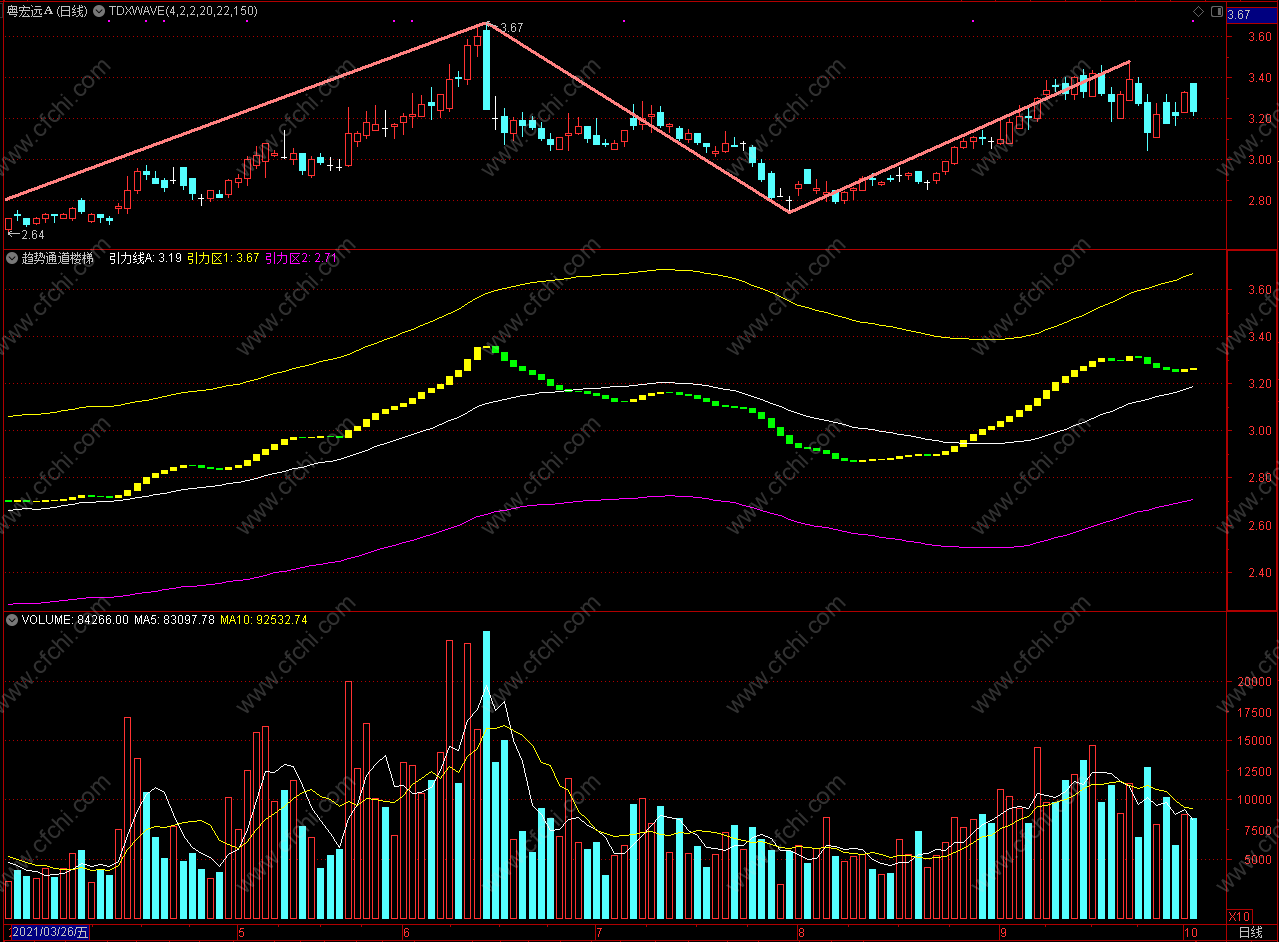This screenshot has width=1279, height=942.
Task: Click month 9 on the time axis
Action: [1002, 932]
